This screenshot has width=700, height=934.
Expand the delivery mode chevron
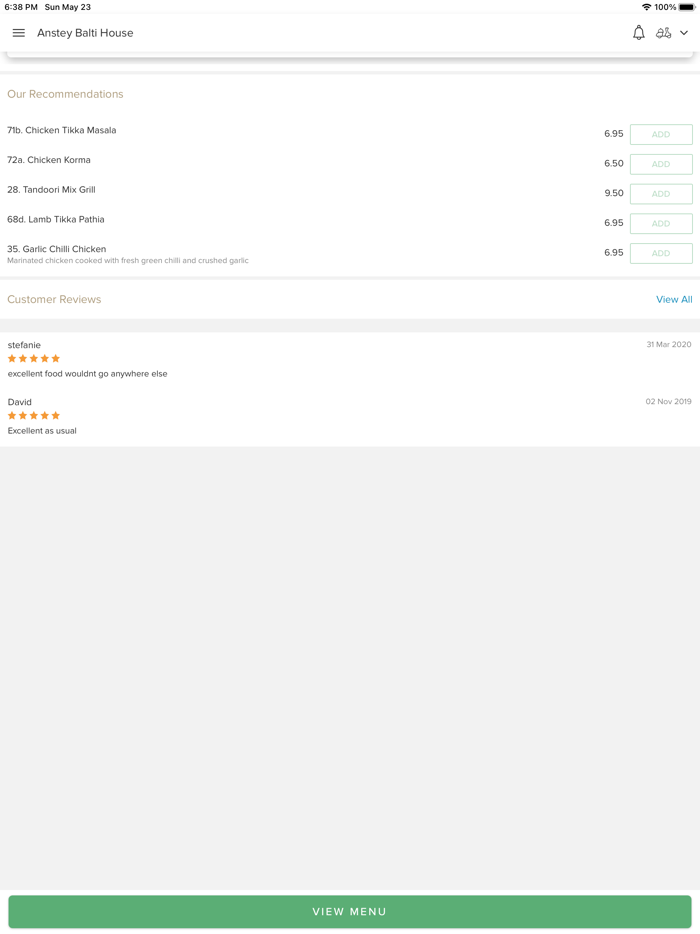click(x=684, y=33)
